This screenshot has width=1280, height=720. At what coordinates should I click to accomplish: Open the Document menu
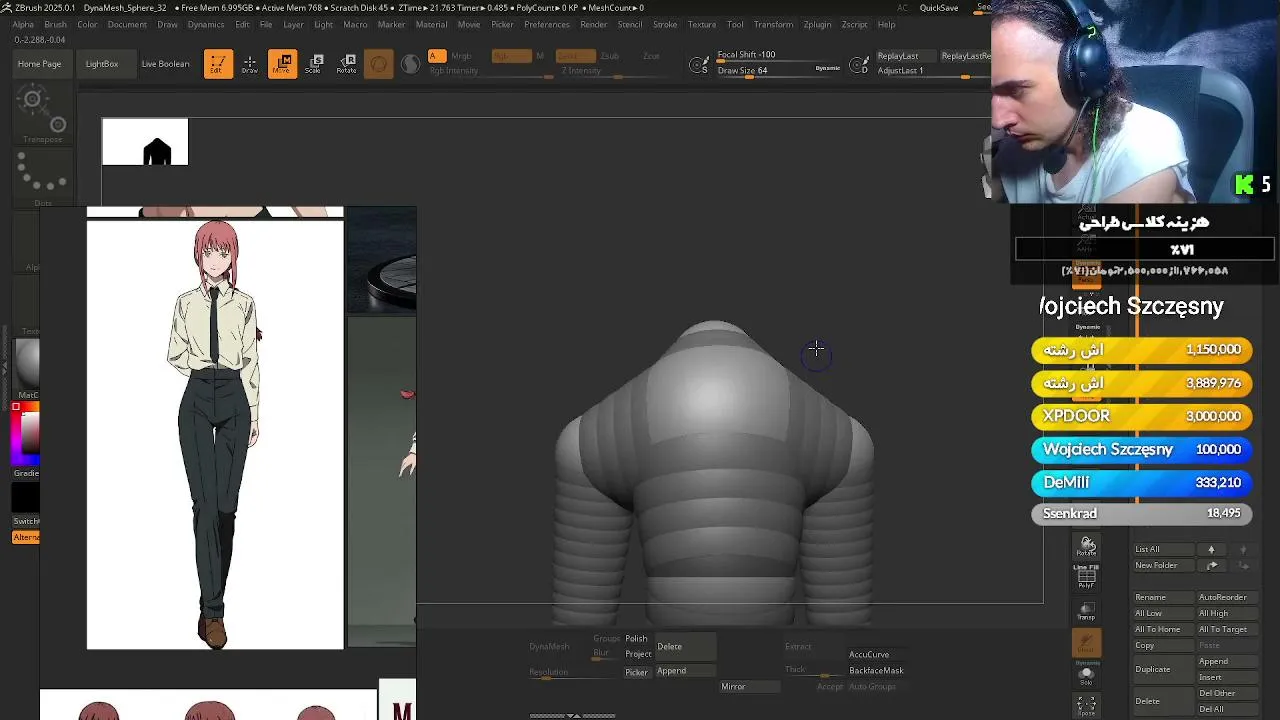(127, 24)
